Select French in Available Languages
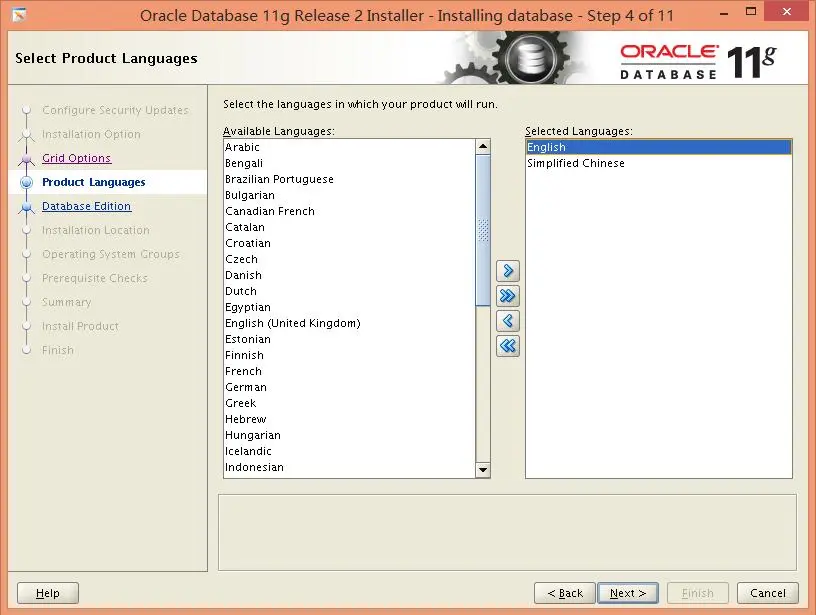This screenshot has height=615, width=816. [349, 371]
